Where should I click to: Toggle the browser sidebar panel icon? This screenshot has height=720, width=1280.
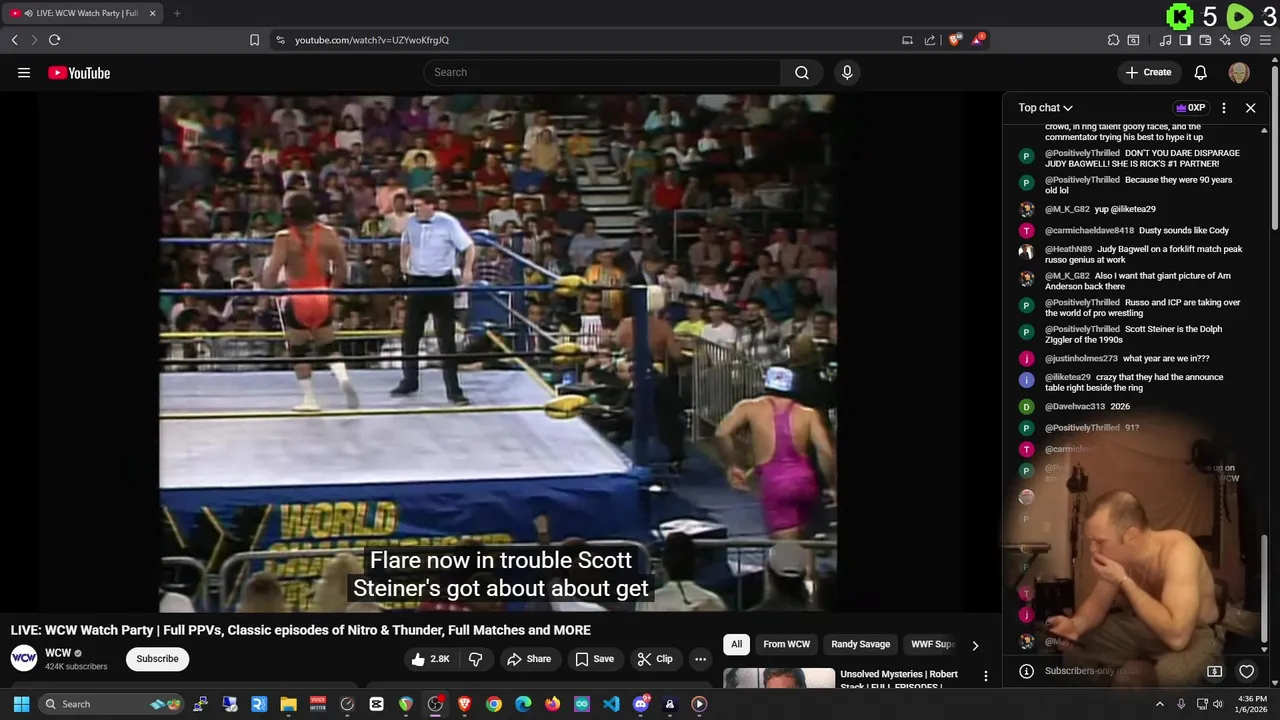(1185, 40)
